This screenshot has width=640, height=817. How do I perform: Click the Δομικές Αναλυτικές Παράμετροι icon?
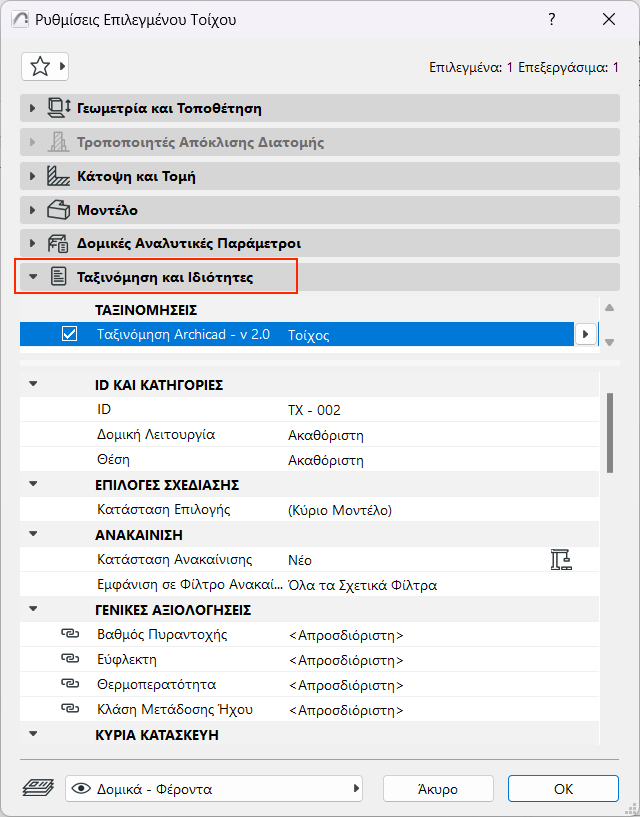[x=59, y=244]
